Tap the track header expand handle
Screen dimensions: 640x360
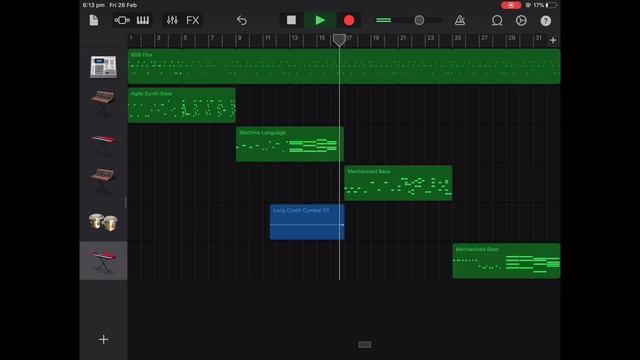point(126,202)
